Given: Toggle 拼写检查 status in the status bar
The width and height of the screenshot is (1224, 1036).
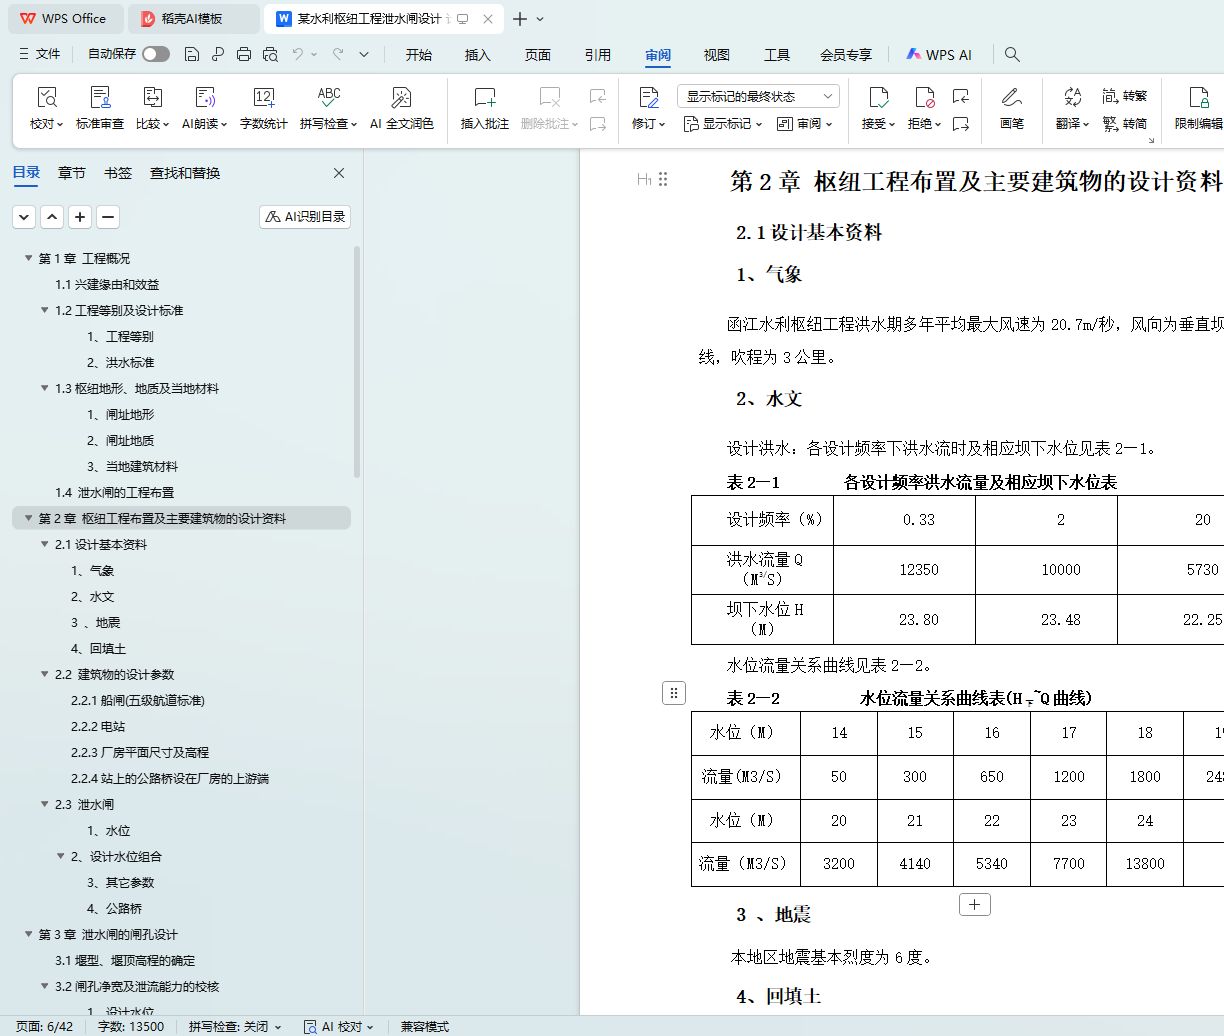Looking at the screenshot, I should tap(235, 1026).
